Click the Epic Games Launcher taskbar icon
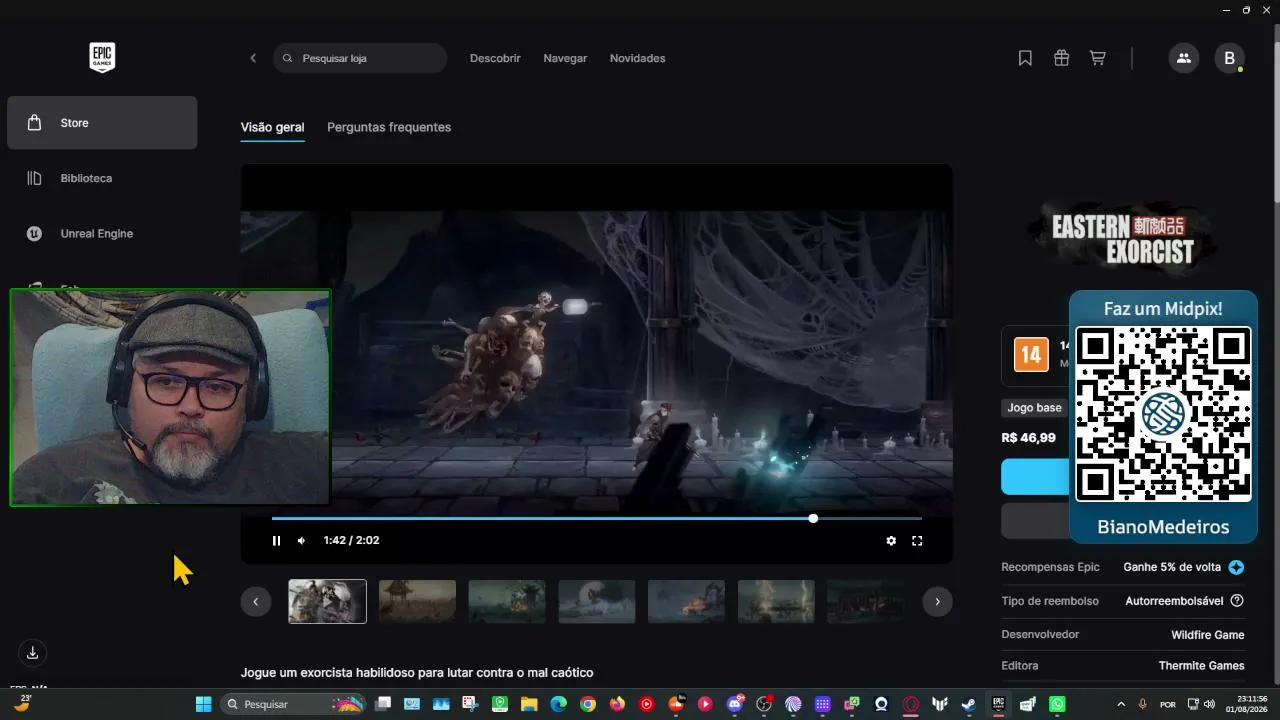 pos(998,704)
